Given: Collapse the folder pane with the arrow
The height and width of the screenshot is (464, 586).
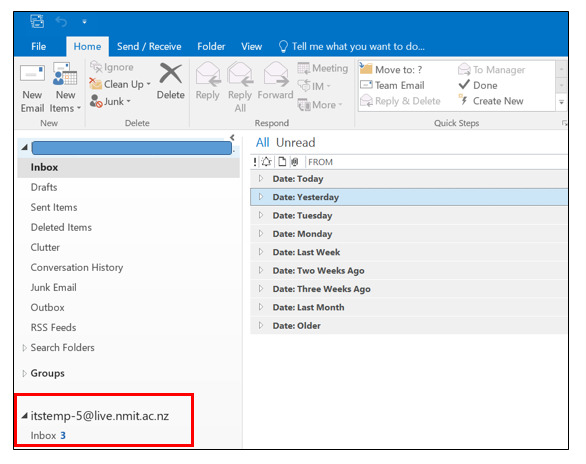Looking at the screenshot, I should coord(232,137).
